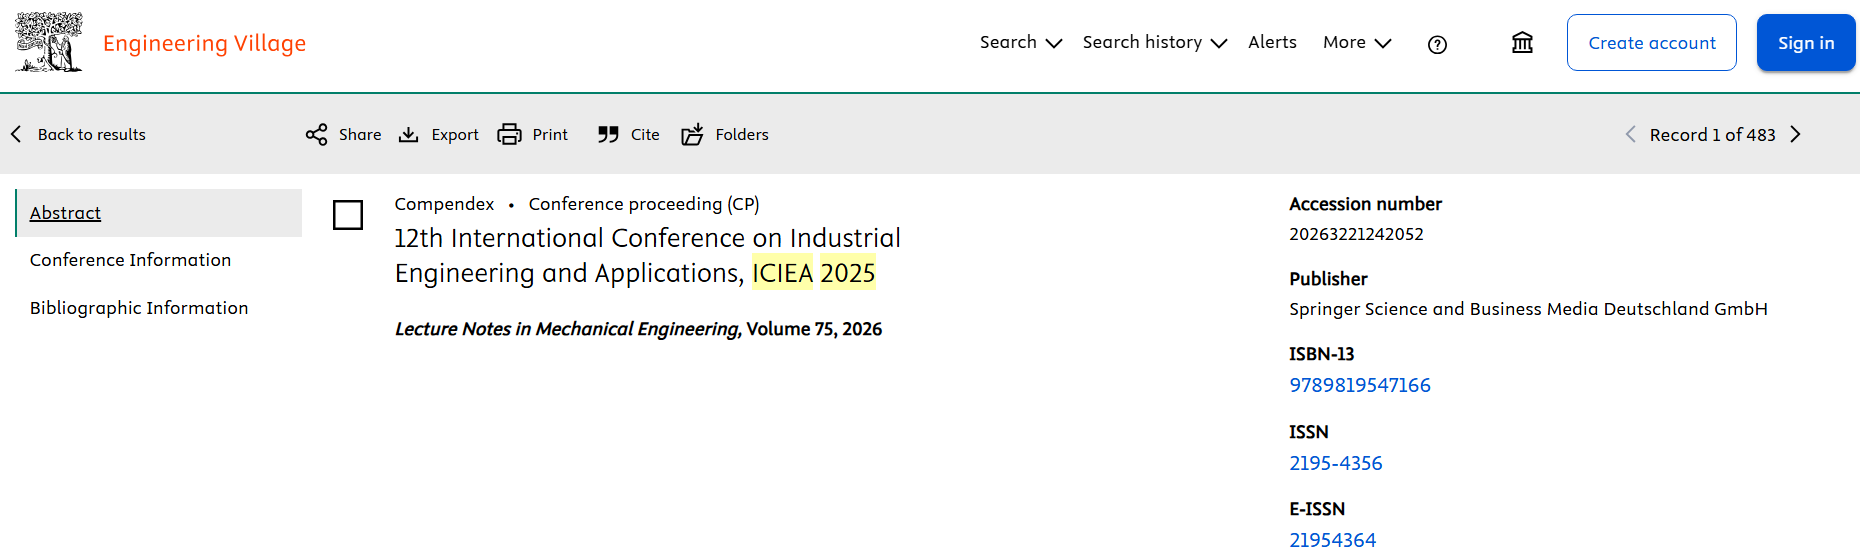Go to previous record arrow
Screen dimensions: 1860x560
1630,134
